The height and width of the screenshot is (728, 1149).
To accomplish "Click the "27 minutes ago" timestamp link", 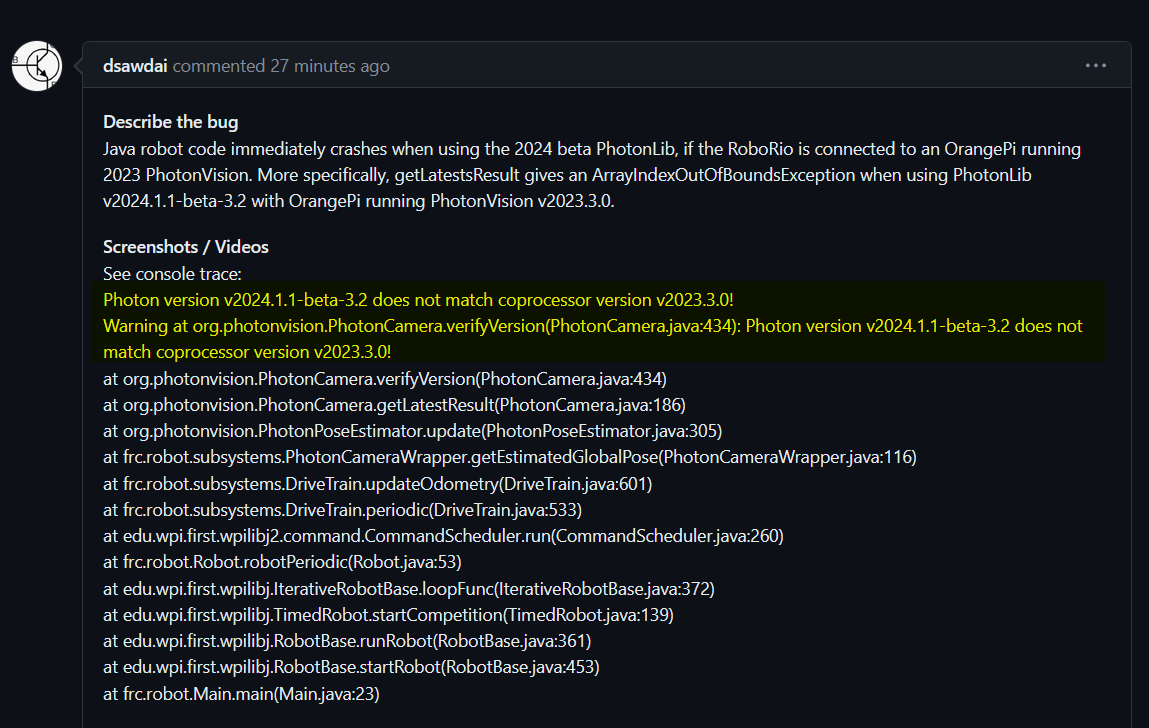I will click(330, 66).
